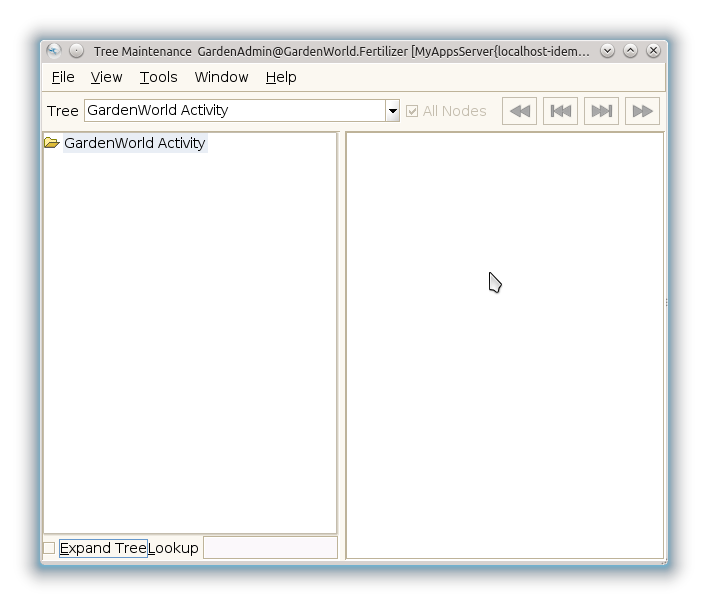Maximize the Tree Maintenance window

[x=630, y=50]
